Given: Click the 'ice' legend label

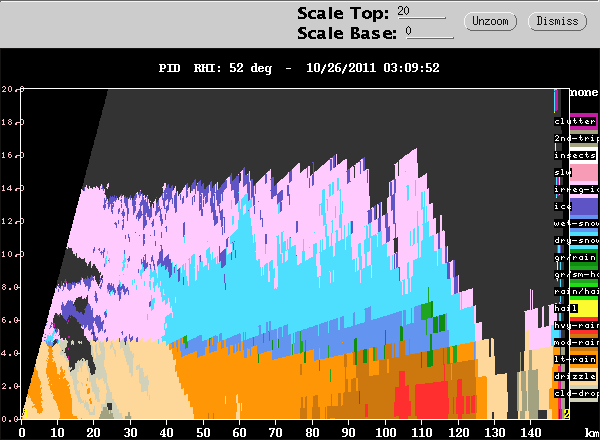Looking at the screenshot, I should coord(562,206).
